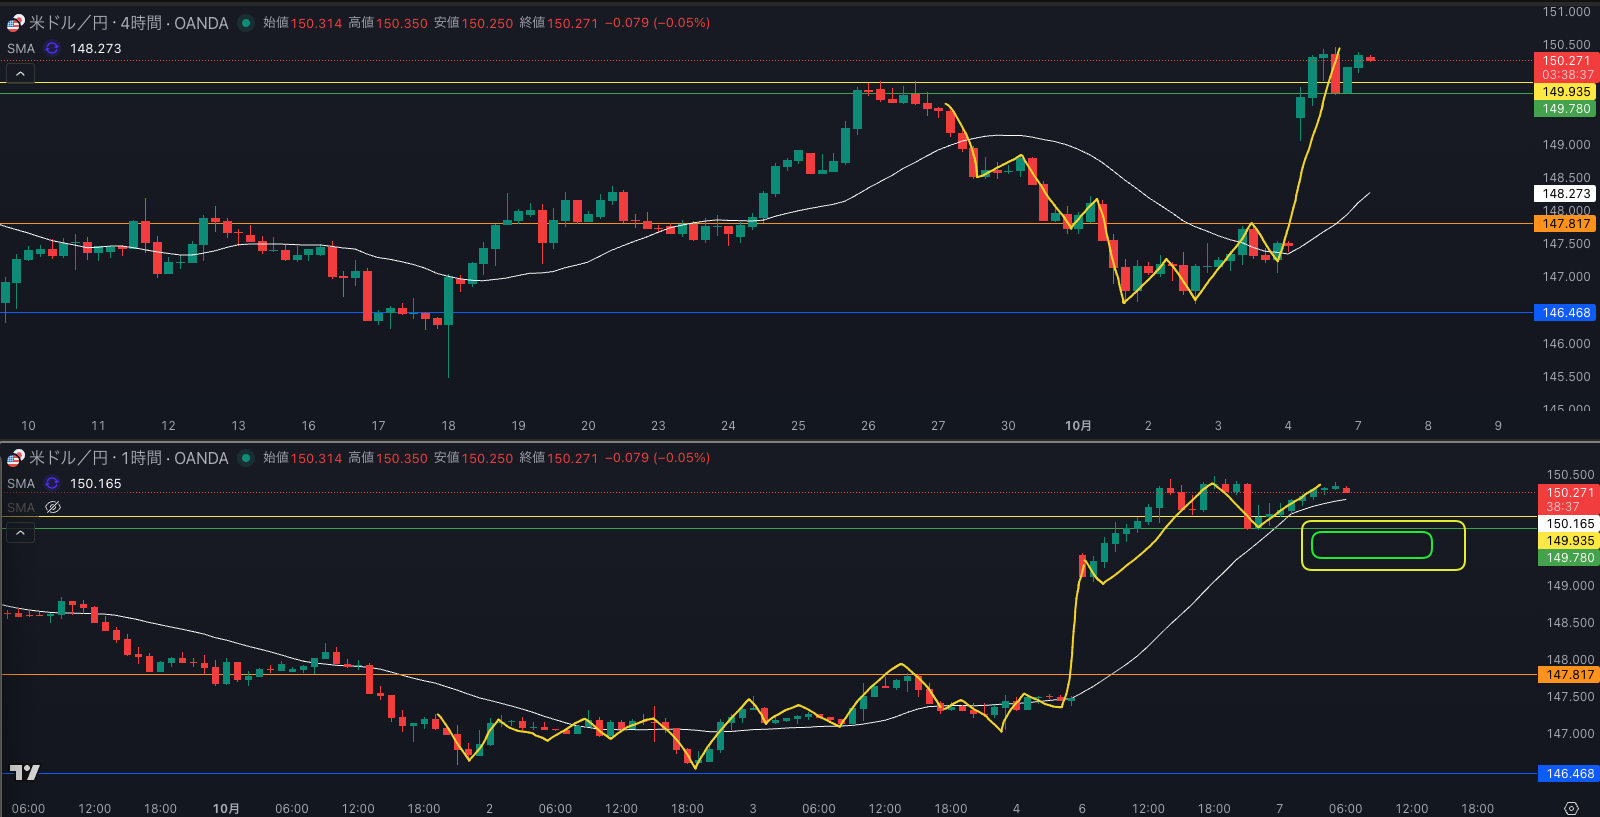Collapse indicator legend on the 4-hour chart
This screenshot has width=1600, height=817.
20,74
